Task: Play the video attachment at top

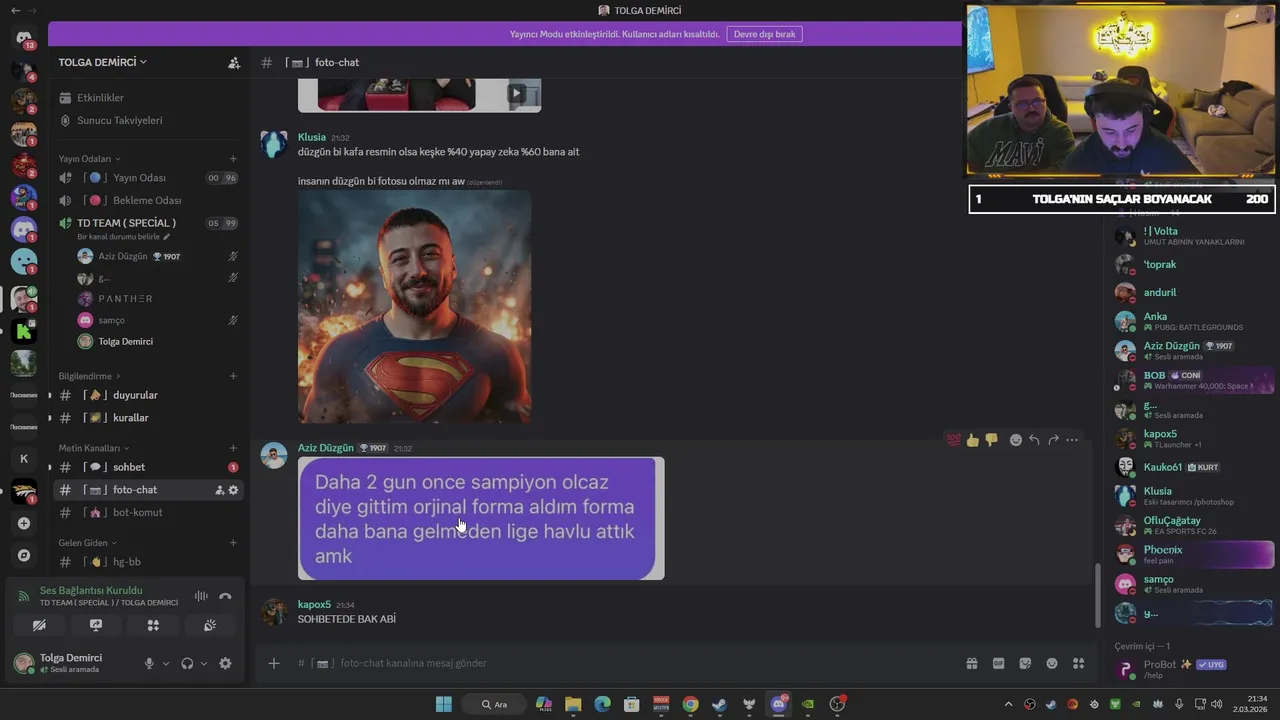Action: [x=517, y=94]
